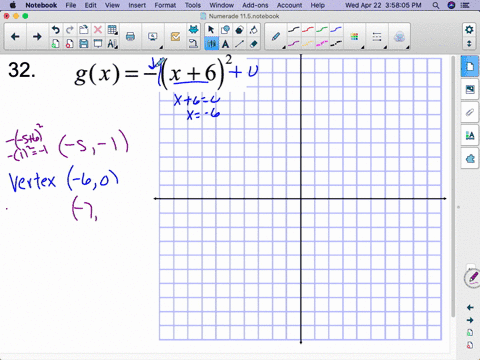Open the macOS Control Center icon
The height and width of the screenshot is (360, 480).
coord(465,5)
